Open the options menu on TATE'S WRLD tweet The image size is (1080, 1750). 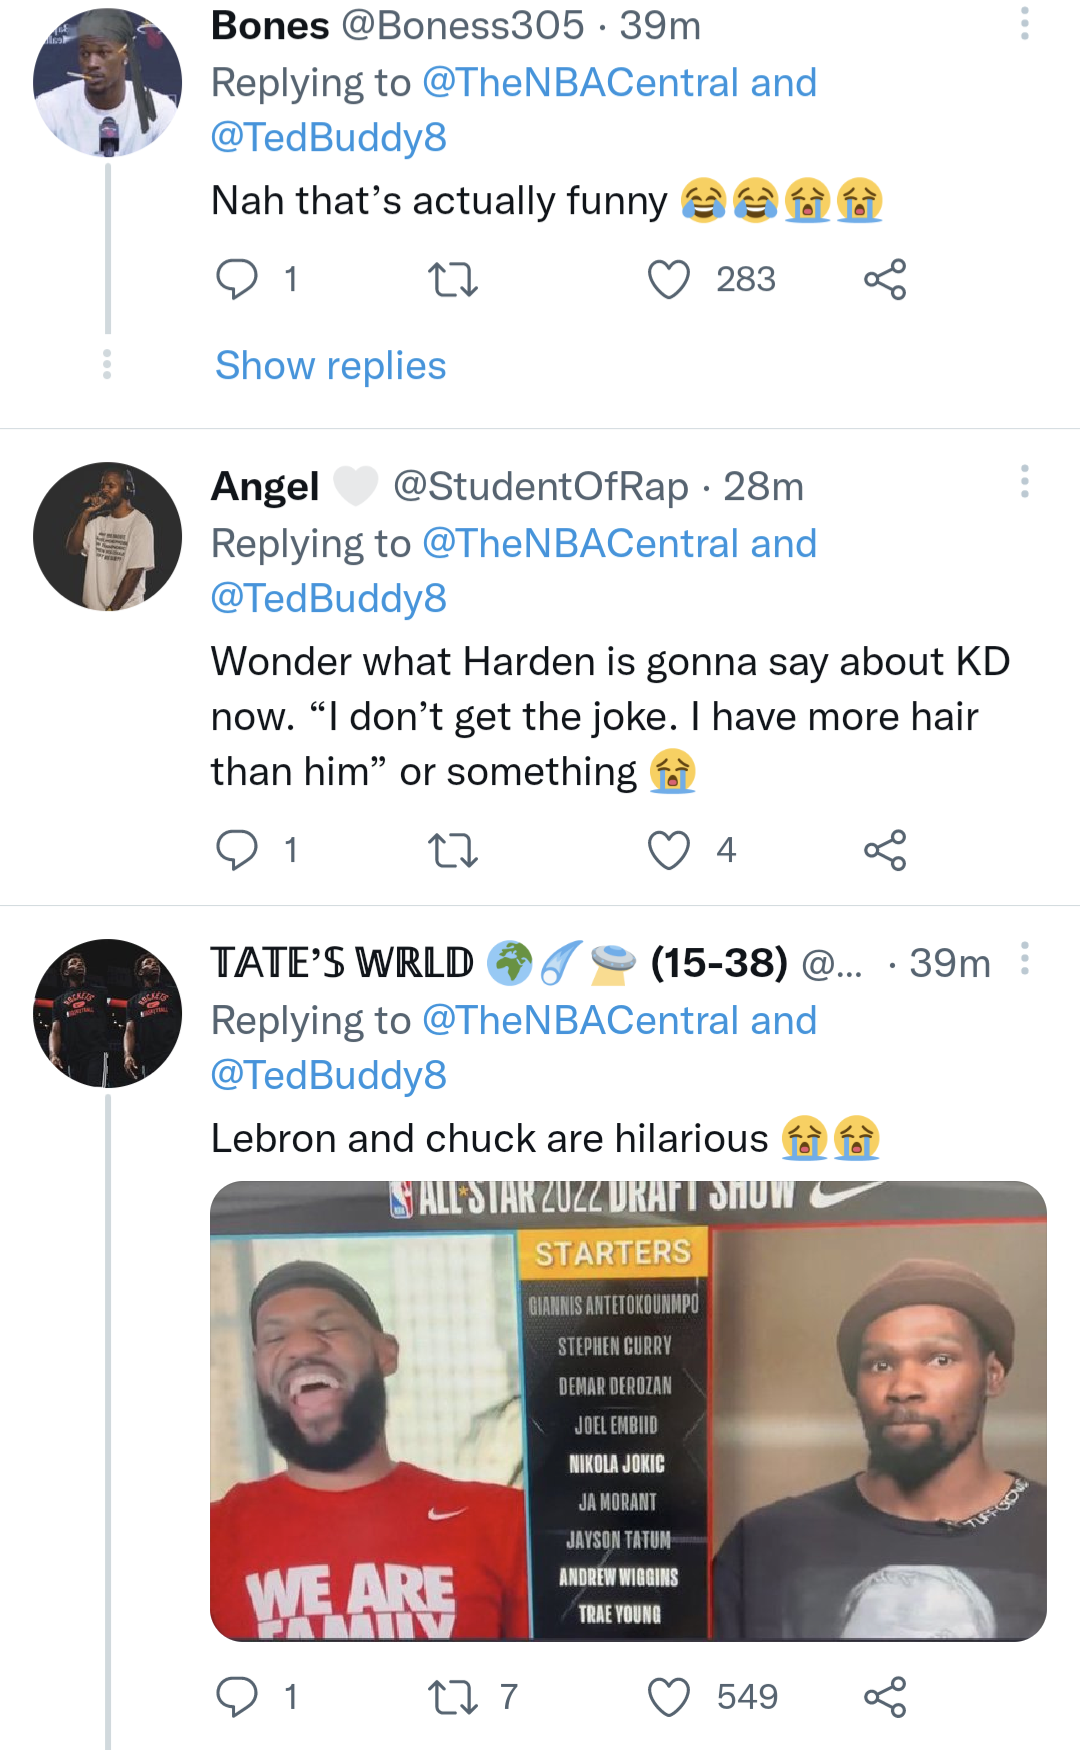coord(1022,960)
